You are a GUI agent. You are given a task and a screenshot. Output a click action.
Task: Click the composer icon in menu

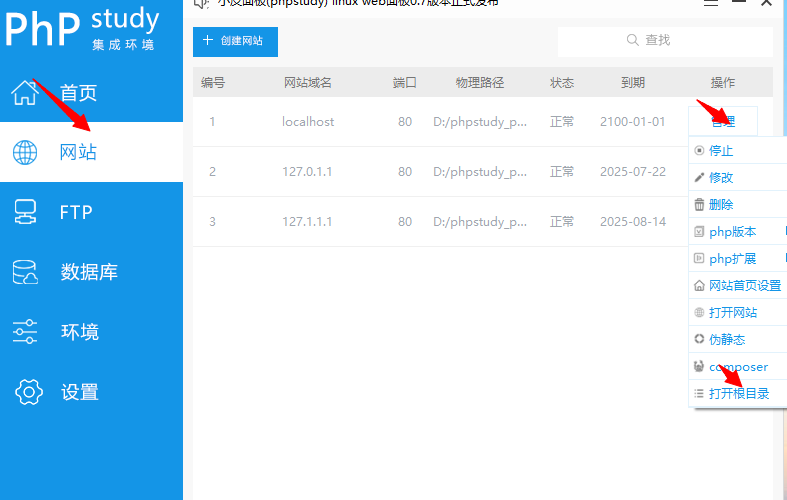point(699,366)
